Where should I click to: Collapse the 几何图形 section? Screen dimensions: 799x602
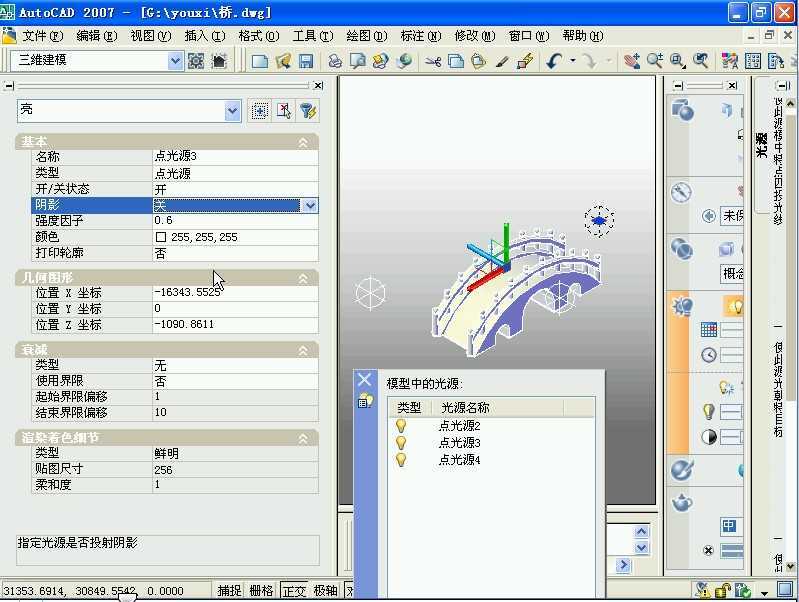point(303,278)
